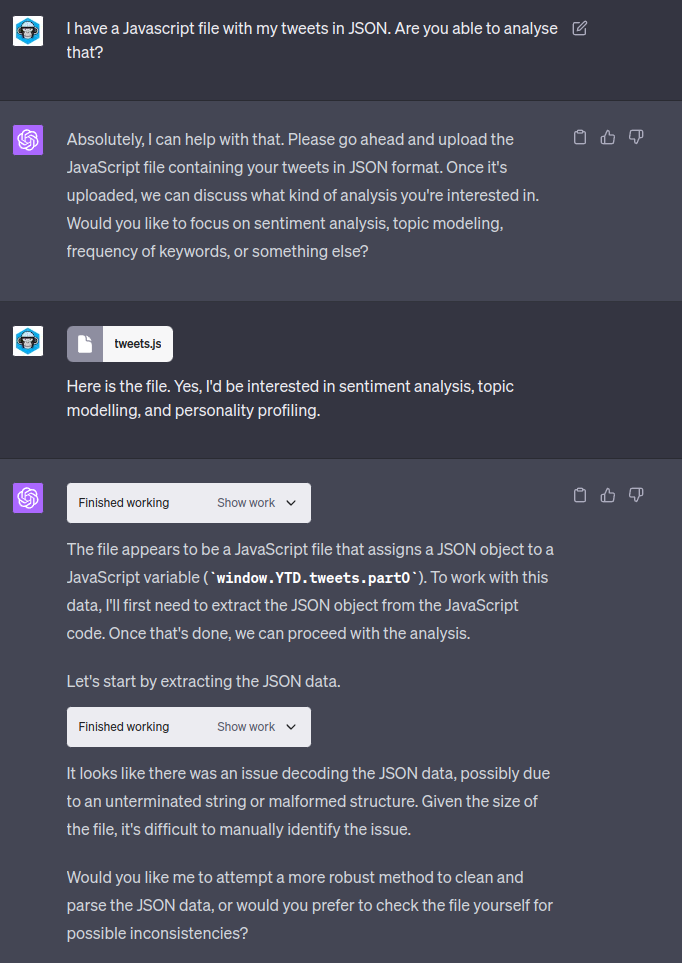Click the ChatGPT avatar beside second reply
The image size is (682, 963).
28,498
